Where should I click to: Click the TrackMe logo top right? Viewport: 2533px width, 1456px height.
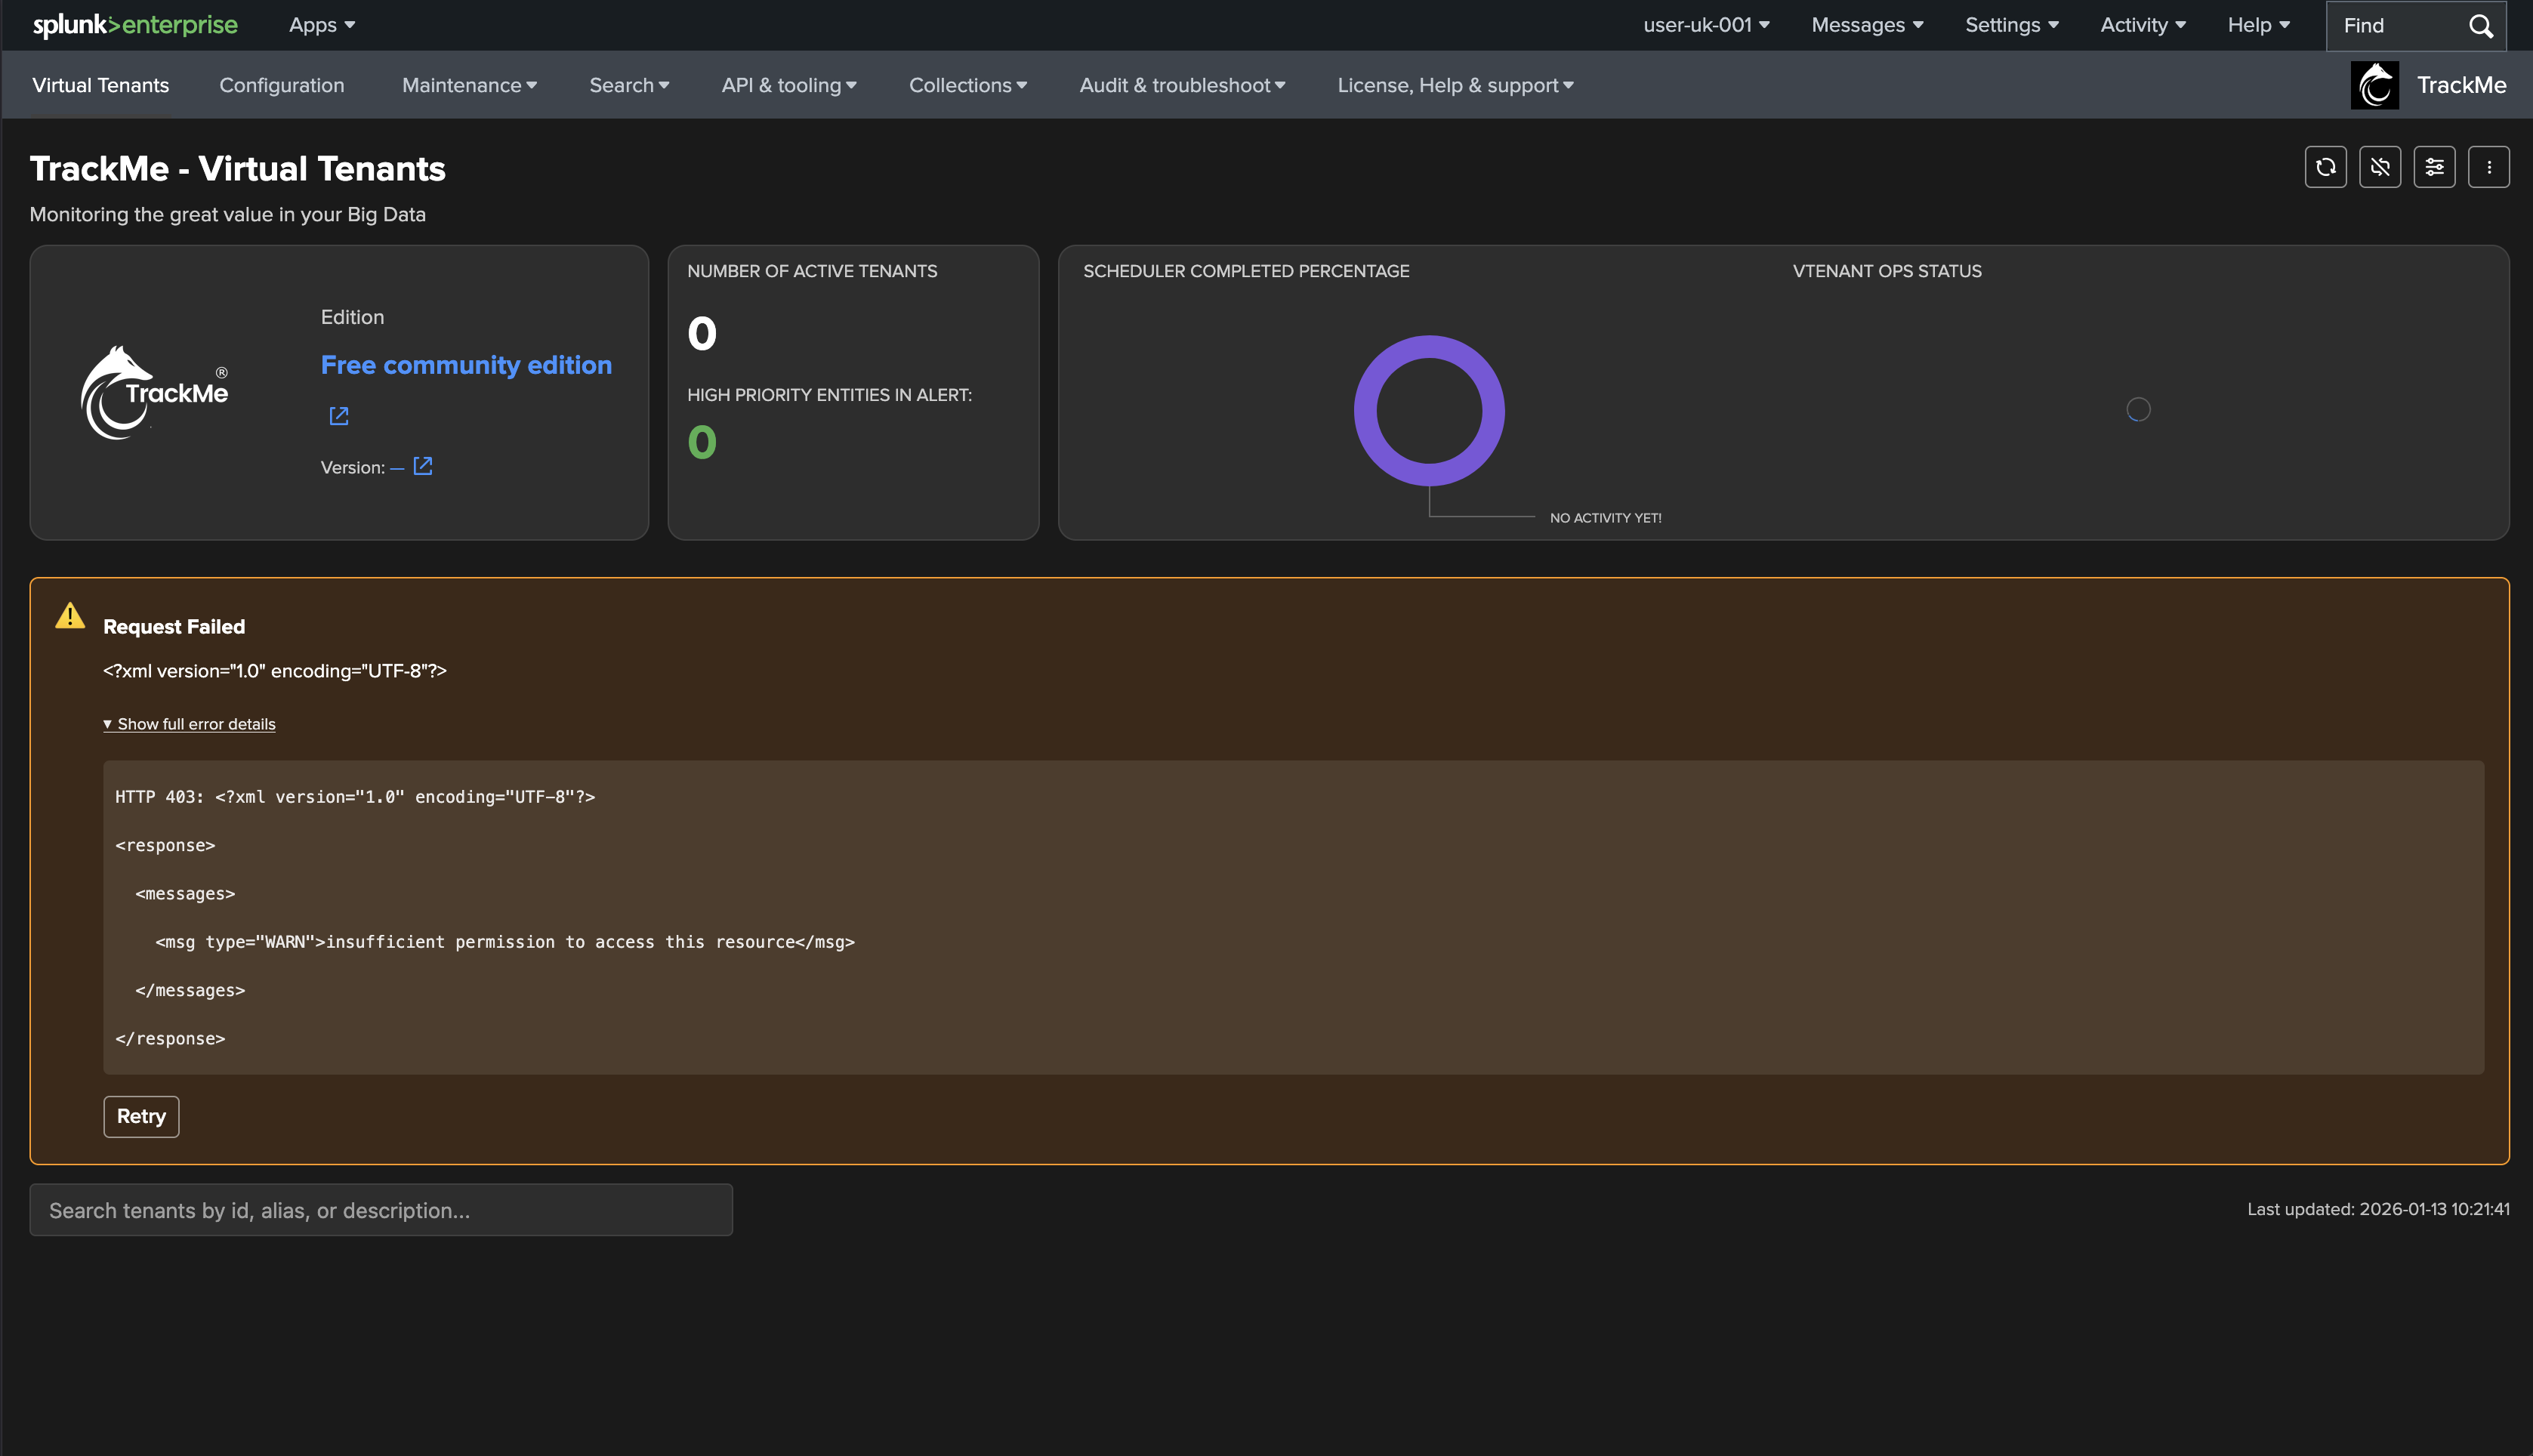point(2374,85)
